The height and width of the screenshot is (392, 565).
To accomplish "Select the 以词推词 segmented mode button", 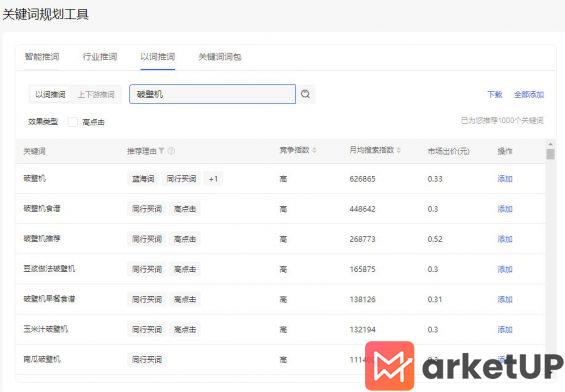I will click(x=50, y=94).
